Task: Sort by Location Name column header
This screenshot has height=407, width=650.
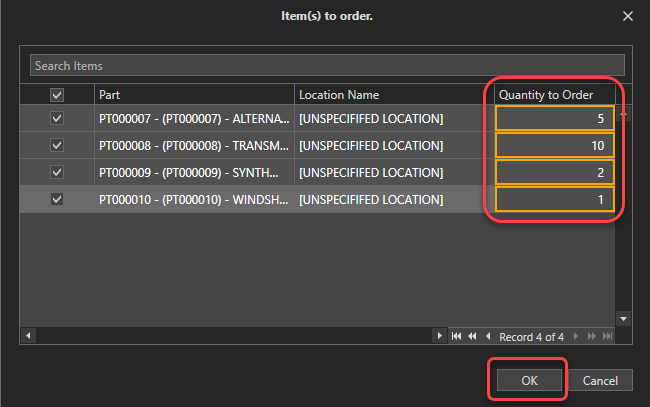Action: 394,95
